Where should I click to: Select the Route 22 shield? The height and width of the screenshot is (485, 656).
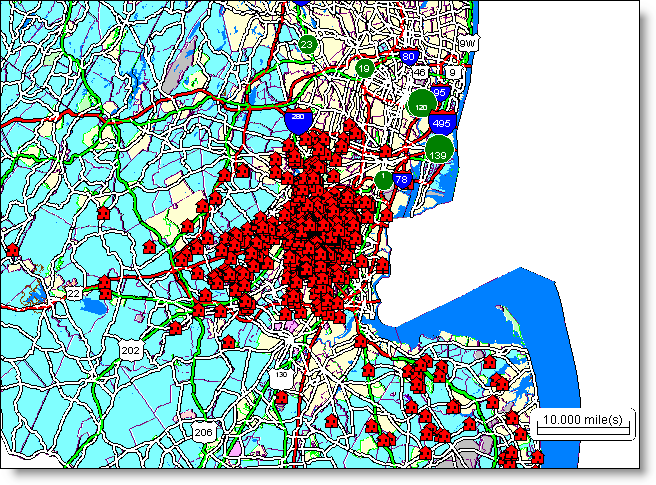point(72,293)
